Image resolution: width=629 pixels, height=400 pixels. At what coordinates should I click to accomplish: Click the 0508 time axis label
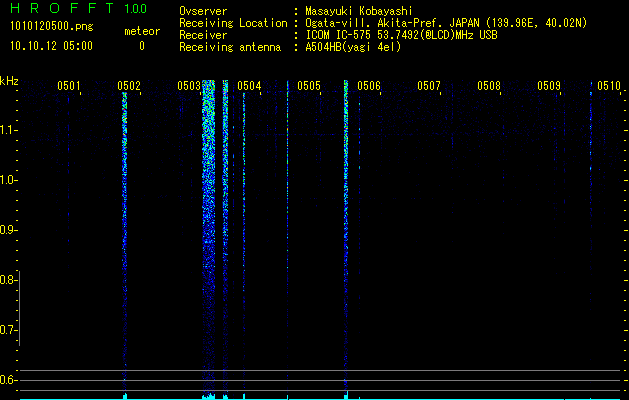489,86
